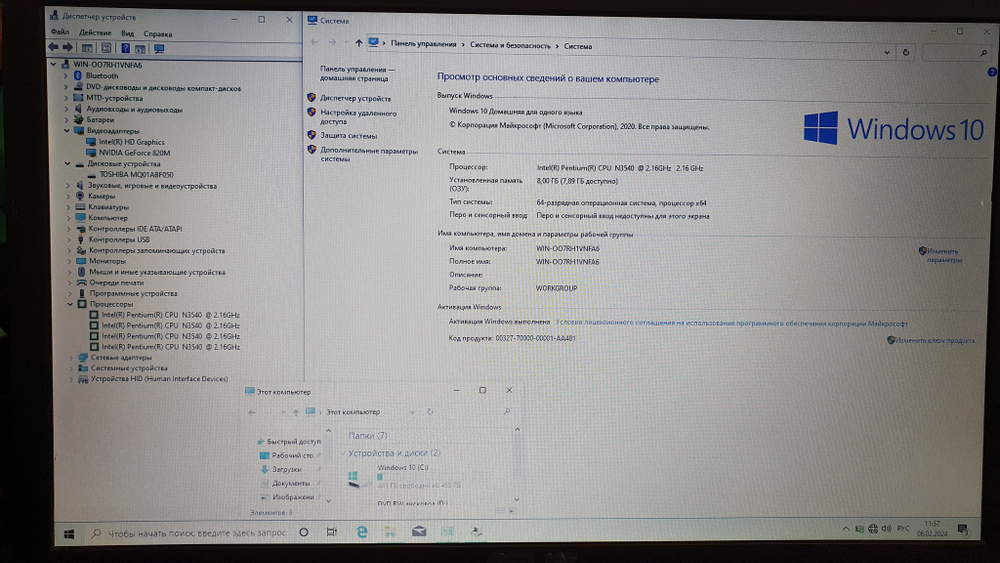Open the Файл menu in Device Manager
1000x563 pixels.
[x=60, y=33]
